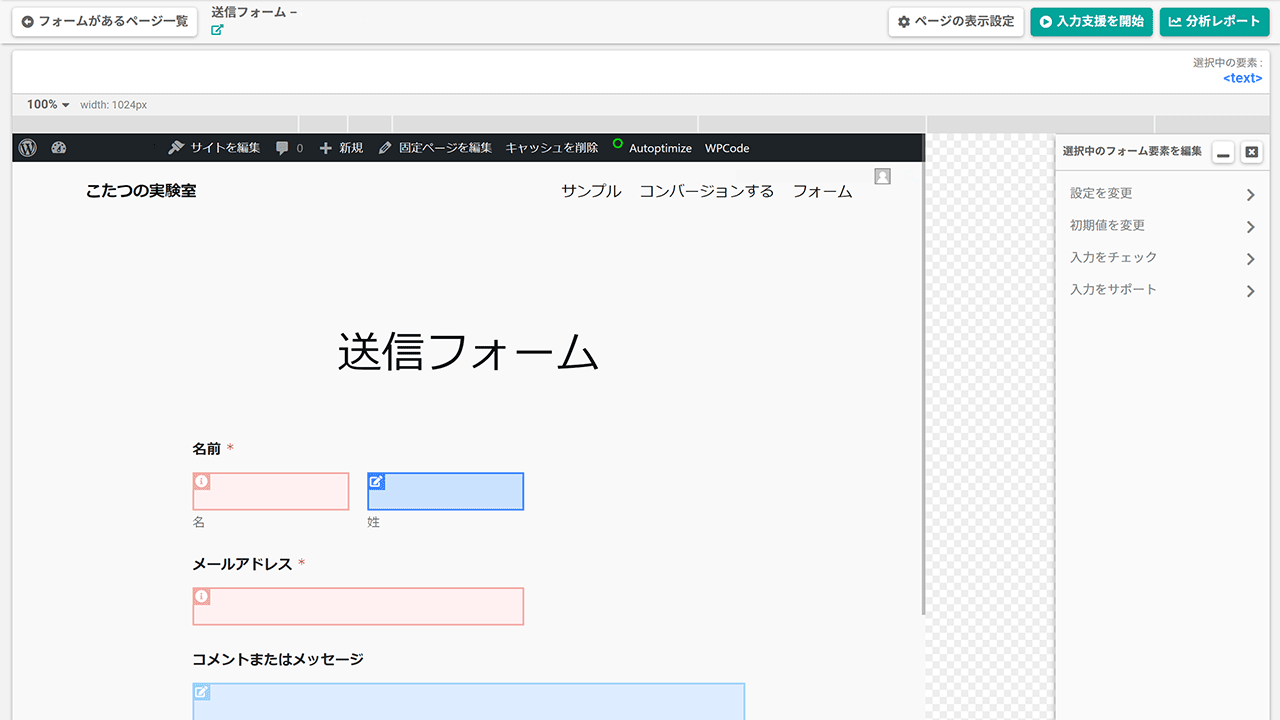Click the info icon on 名 field
The height and width of the screenshot is (720, 1280).
[x=202, y=481]
